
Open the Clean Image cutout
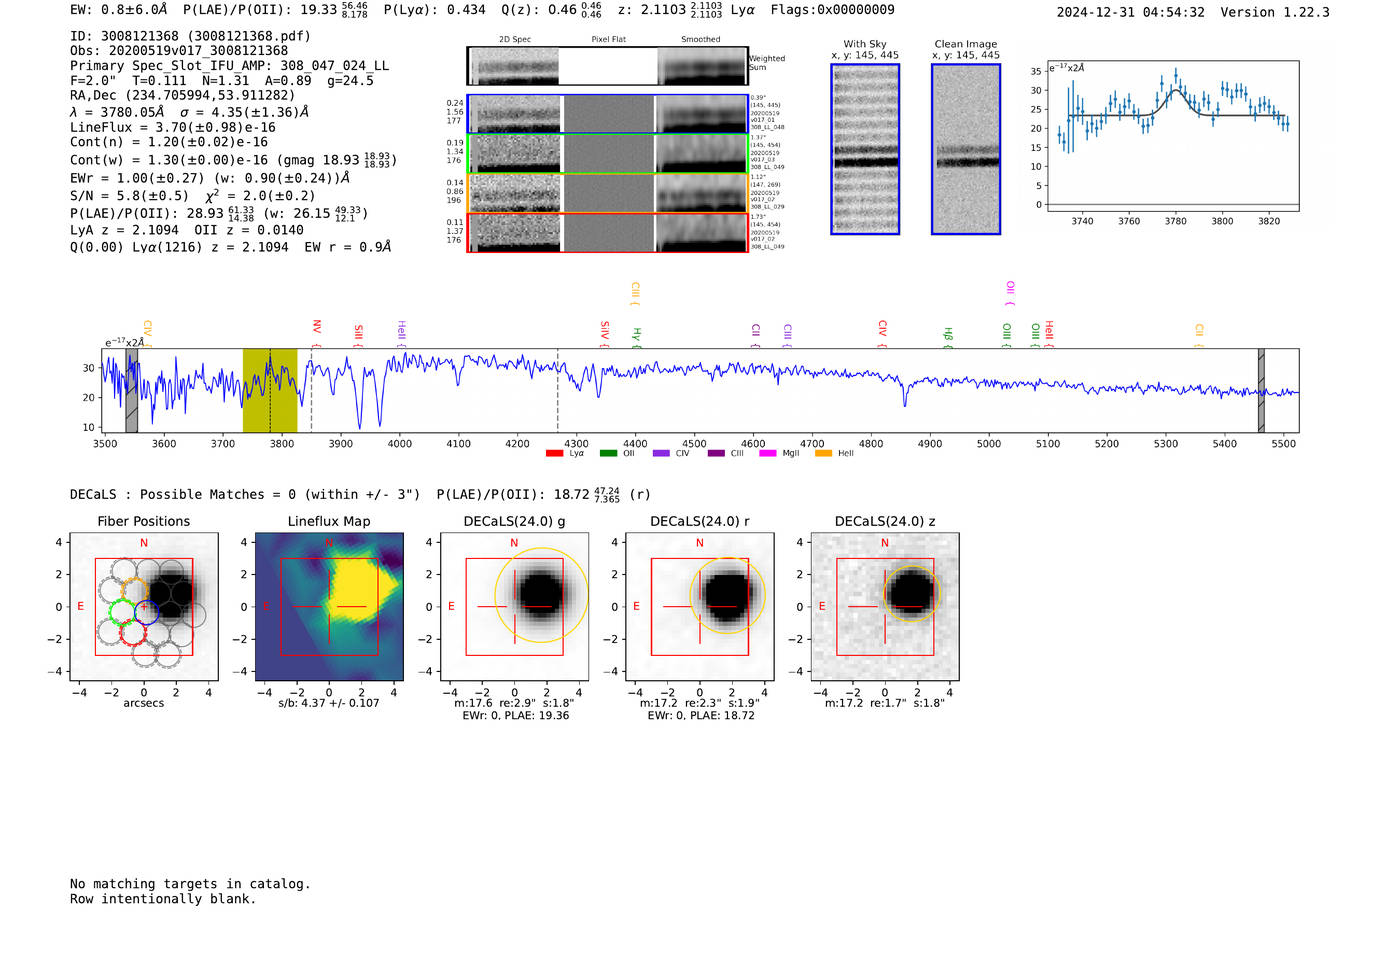pos(966,149)
